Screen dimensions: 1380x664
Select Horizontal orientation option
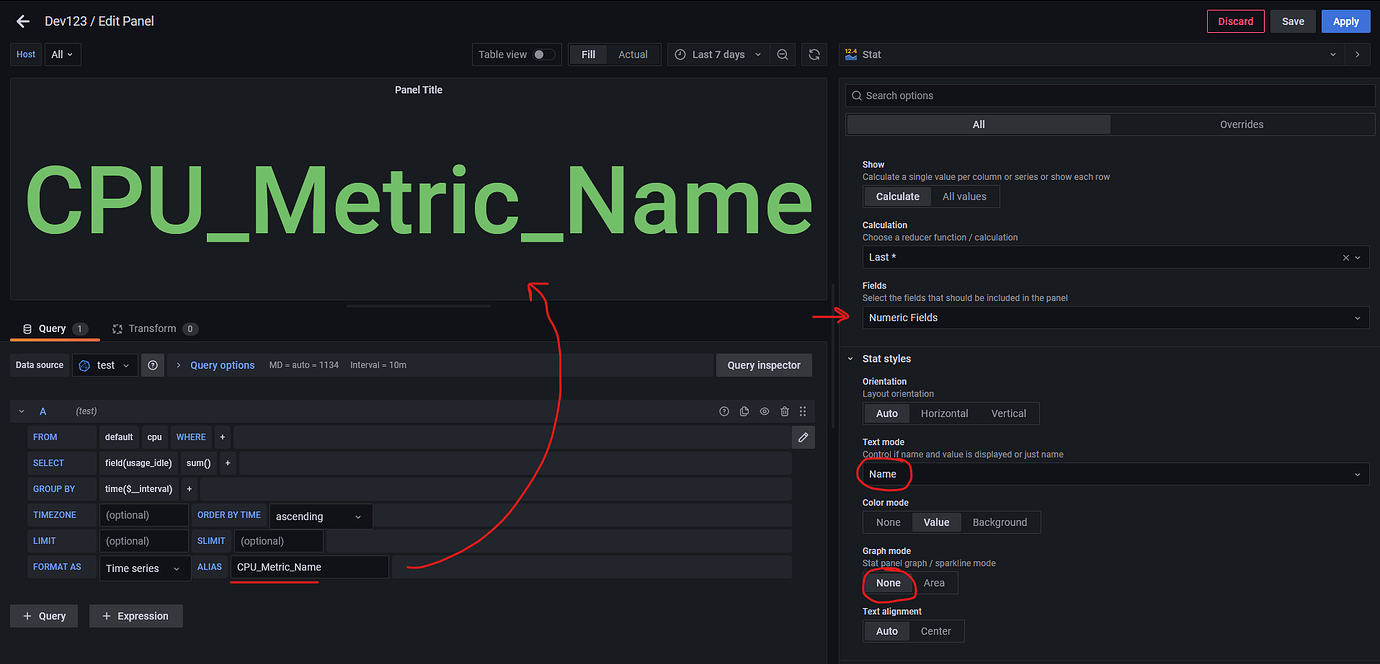click(944, 413)
